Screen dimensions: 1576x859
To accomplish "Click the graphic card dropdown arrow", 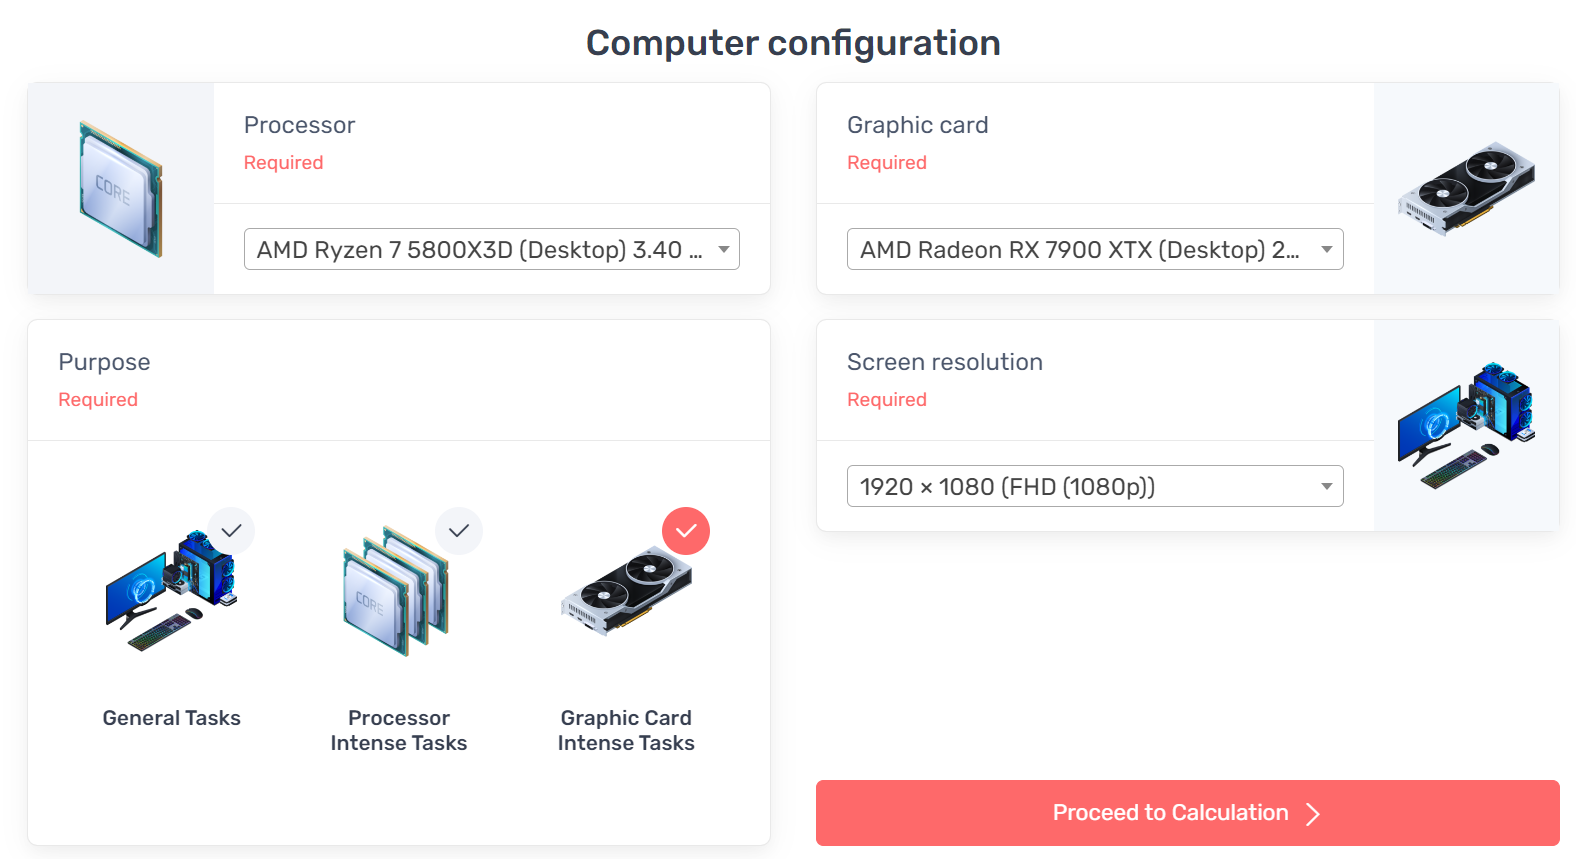I will pyautogui.click(x=1327, y=250).
